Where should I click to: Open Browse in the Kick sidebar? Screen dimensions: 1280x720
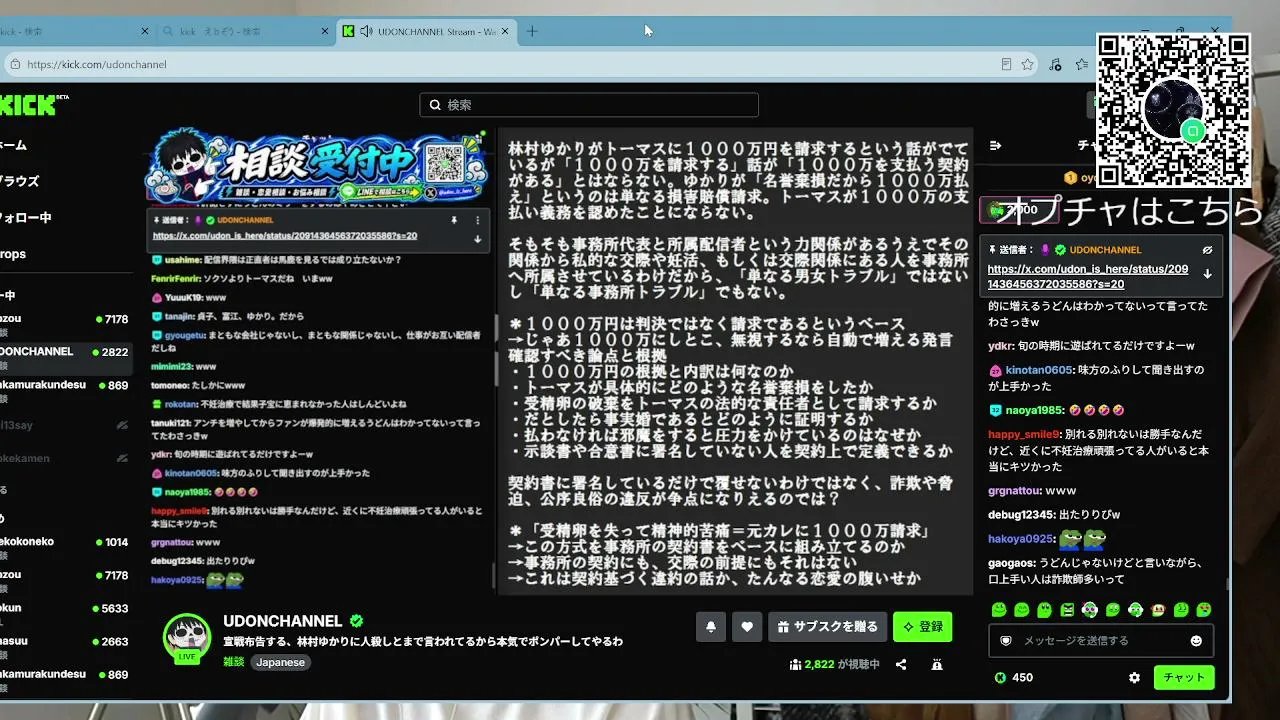click(19, 181)
